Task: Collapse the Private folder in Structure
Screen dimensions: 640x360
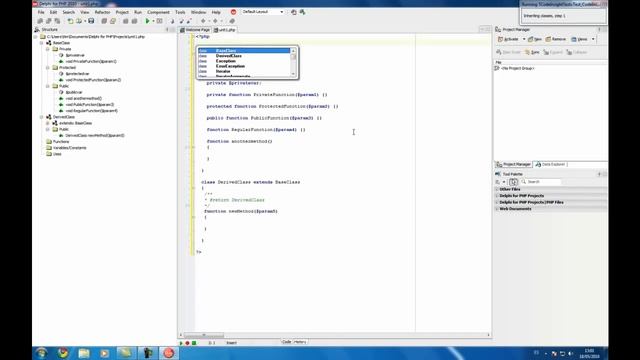Action: (48, 49)
